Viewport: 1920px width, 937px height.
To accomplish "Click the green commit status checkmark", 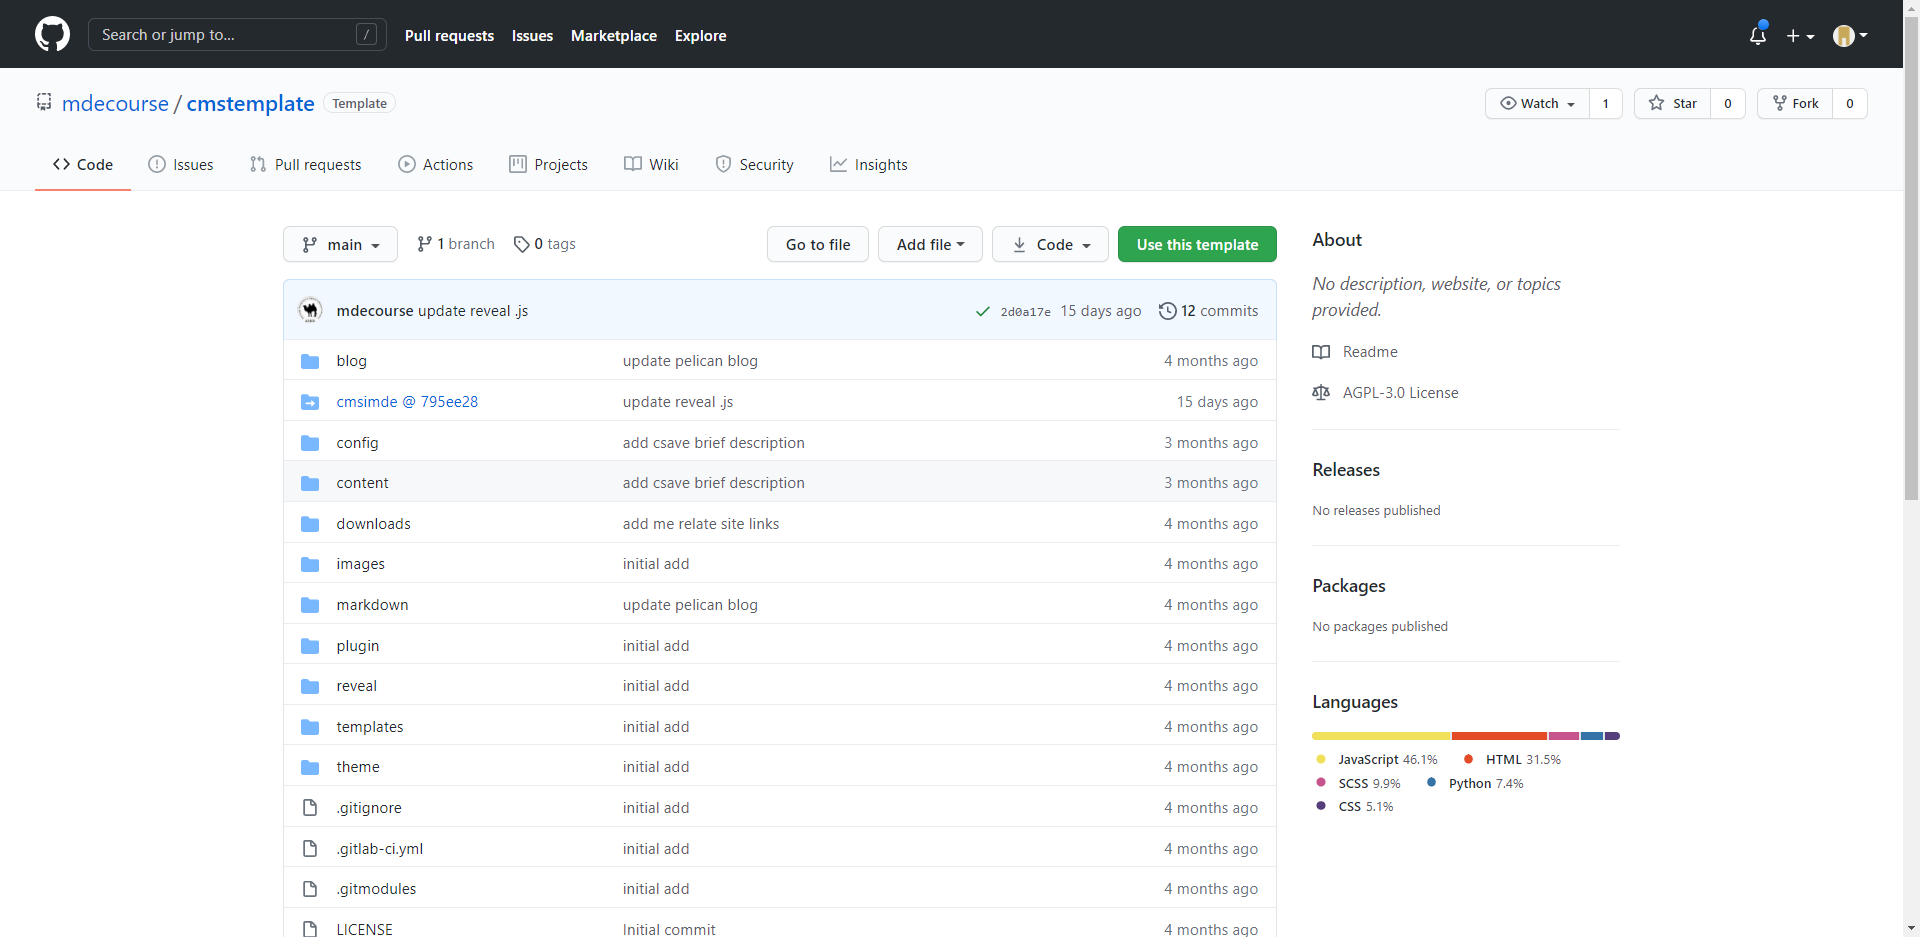I will (x=983, y=311).
